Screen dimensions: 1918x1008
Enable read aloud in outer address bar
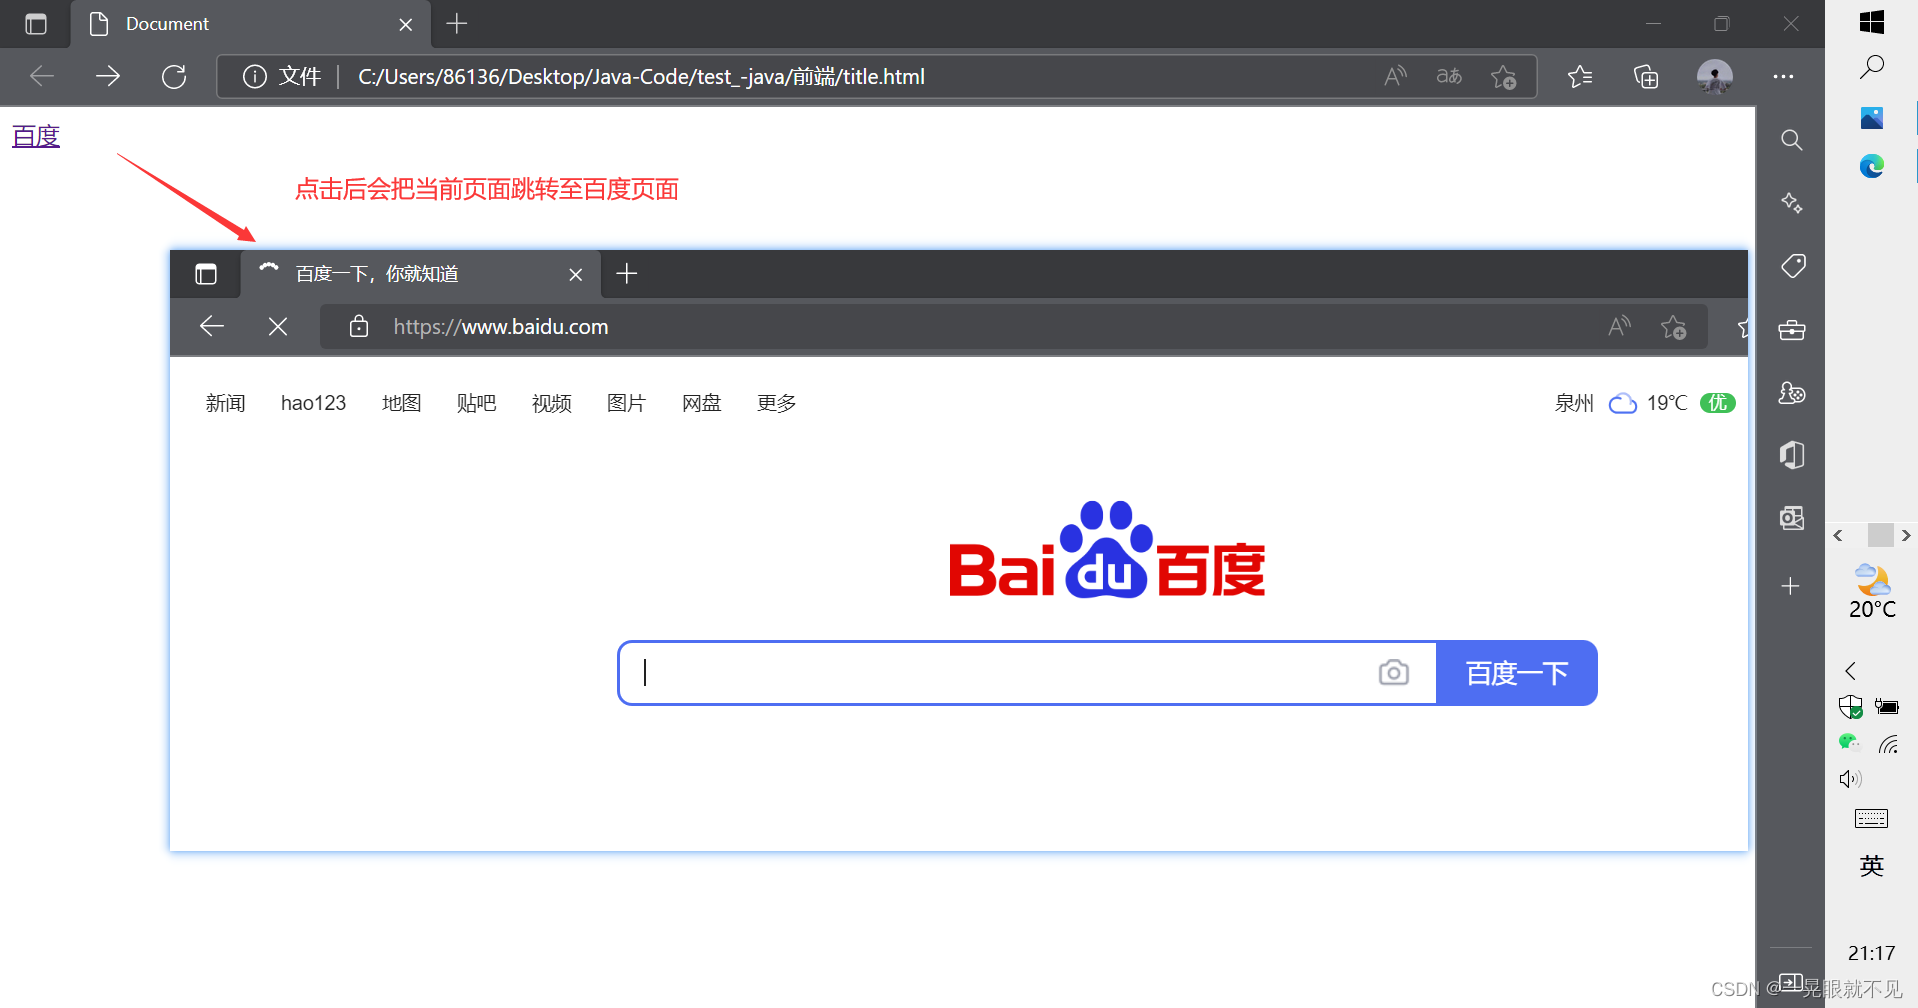tap(1395, 76)
